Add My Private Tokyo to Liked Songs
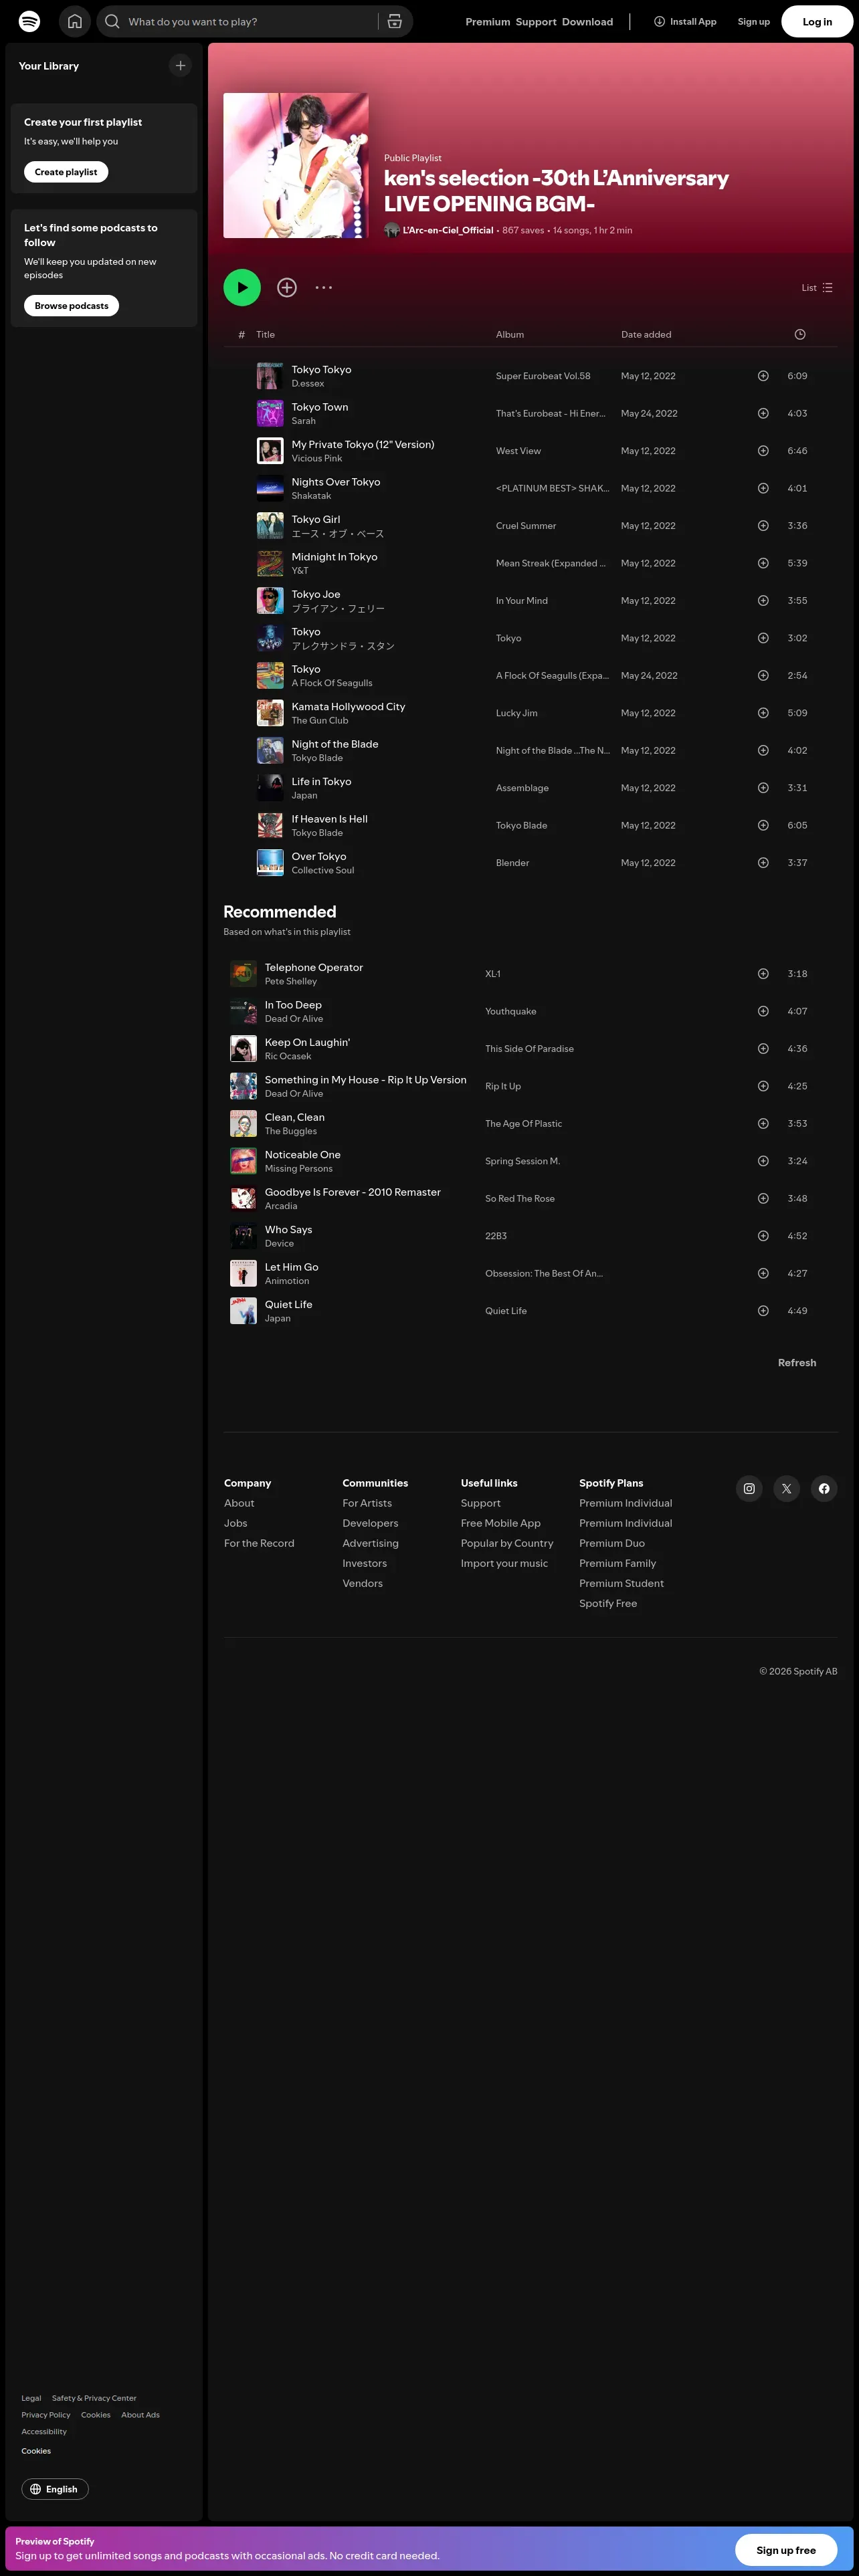 [763, 451]
